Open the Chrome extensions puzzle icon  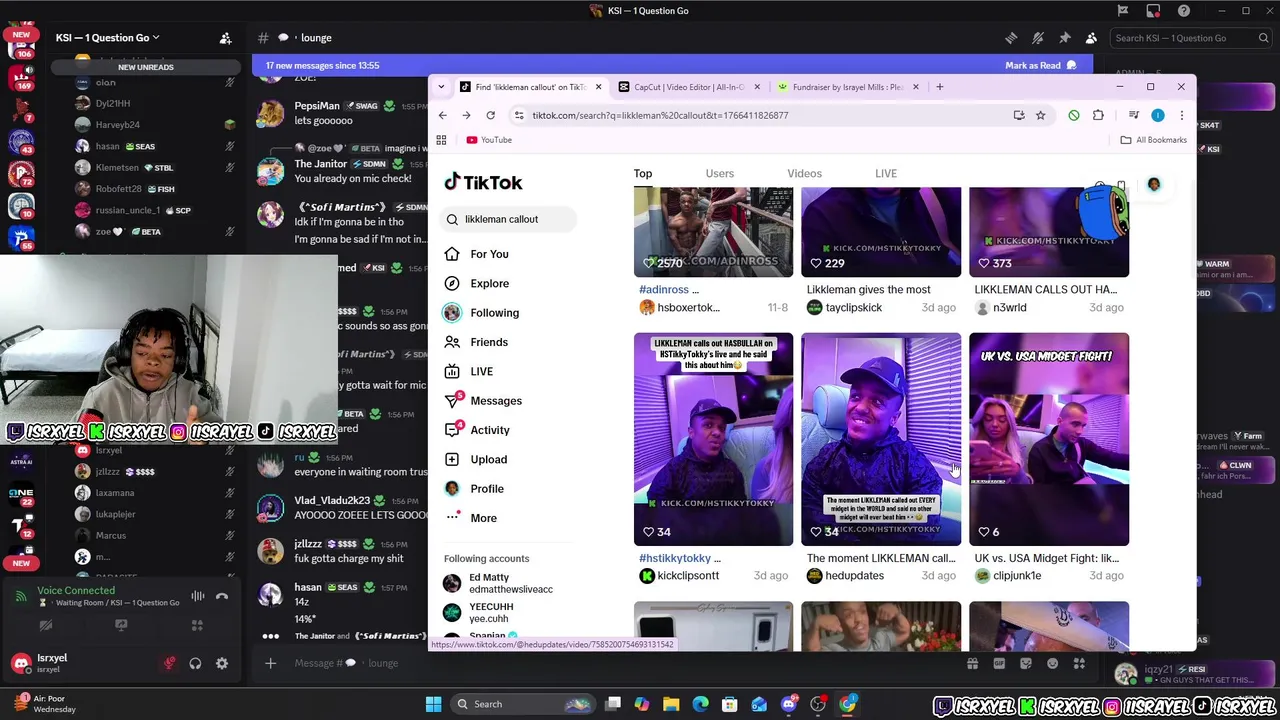[x=1098, y=115]
